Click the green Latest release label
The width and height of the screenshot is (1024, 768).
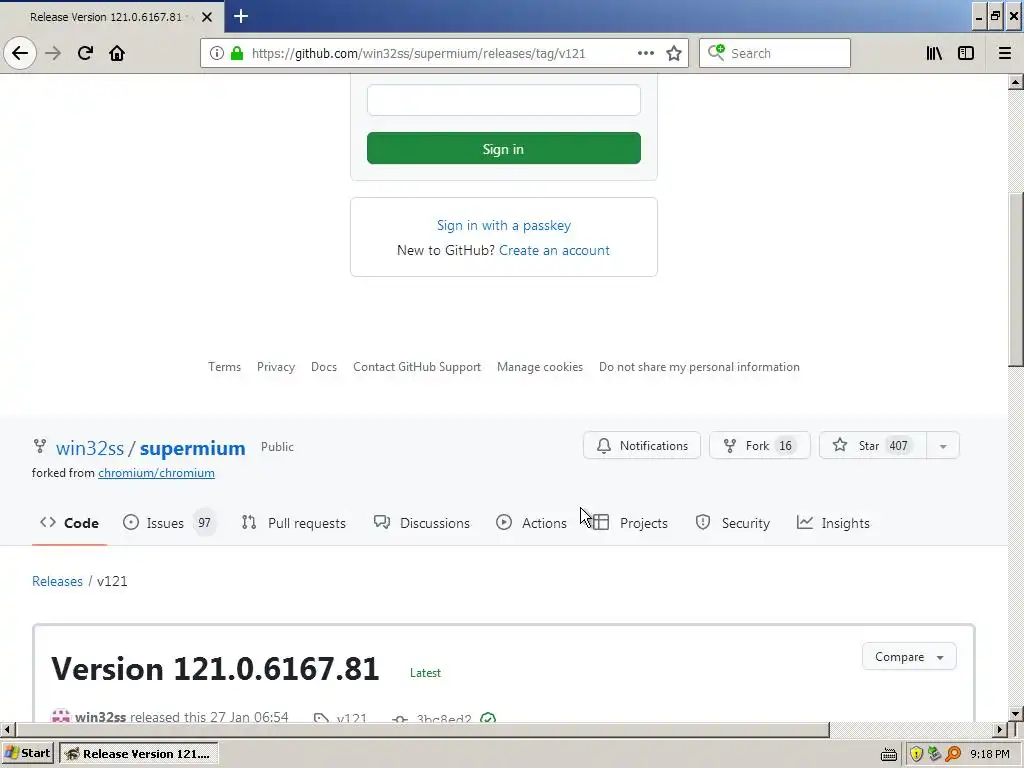pos(425,673)
